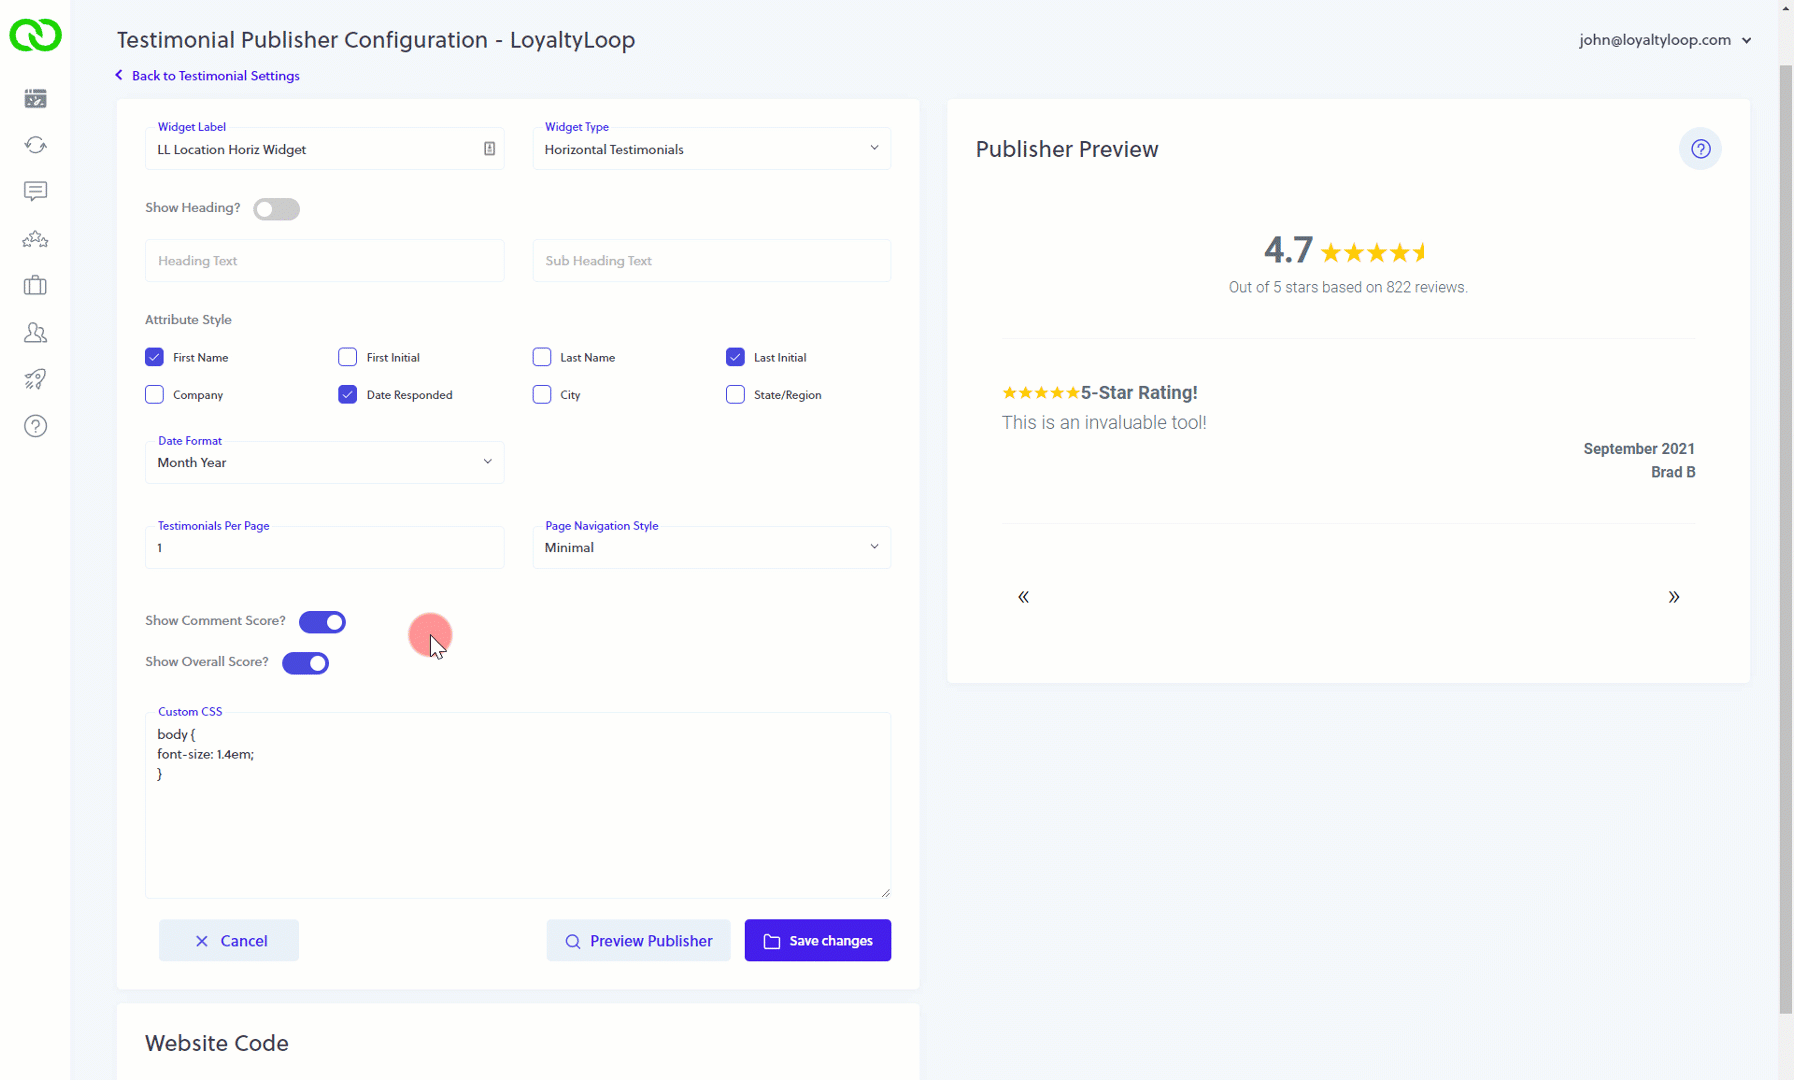Image resolution: width=1794 pixels, height=1080 pixels.
Task: Click the Sub Heading Text input field
Action: (711, 261)
